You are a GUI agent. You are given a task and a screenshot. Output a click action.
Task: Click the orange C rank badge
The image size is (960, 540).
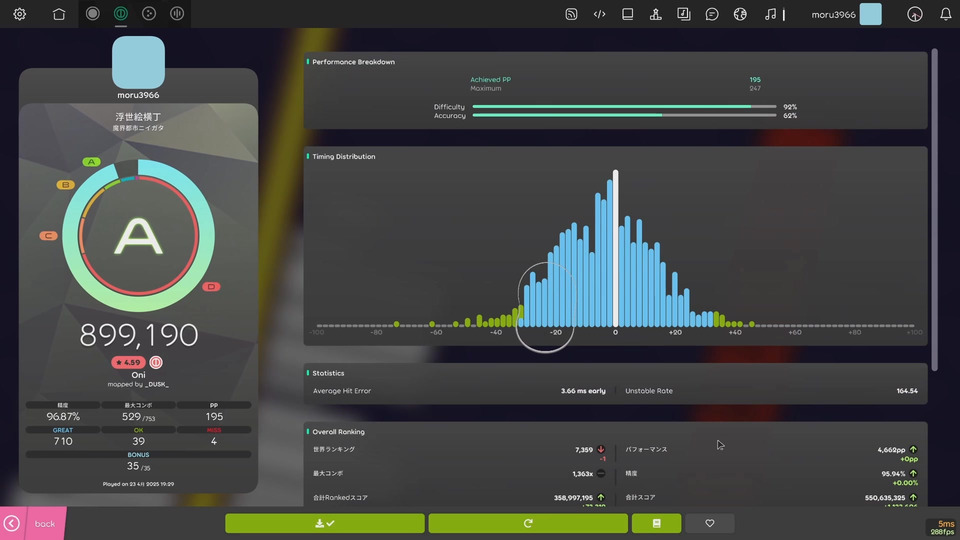[x=48, y=236]
